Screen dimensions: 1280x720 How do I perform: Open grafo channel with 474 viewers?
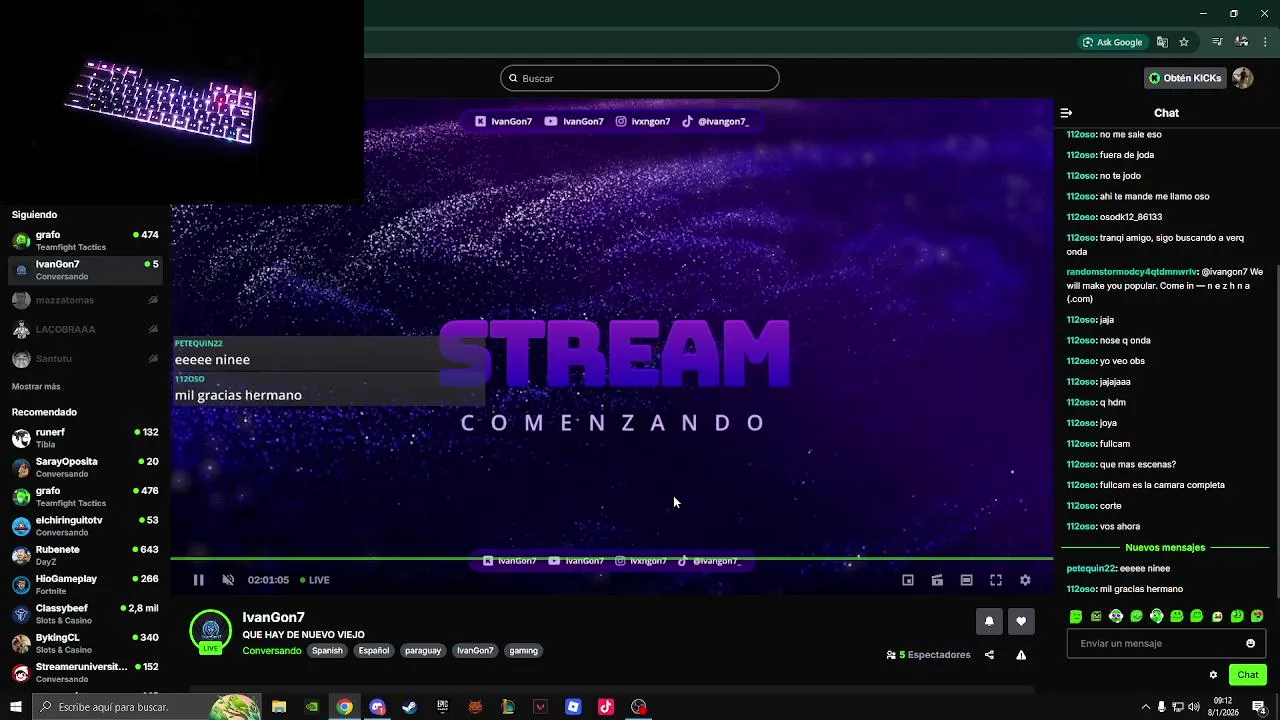pyautogui.click(x=85, y=240)
